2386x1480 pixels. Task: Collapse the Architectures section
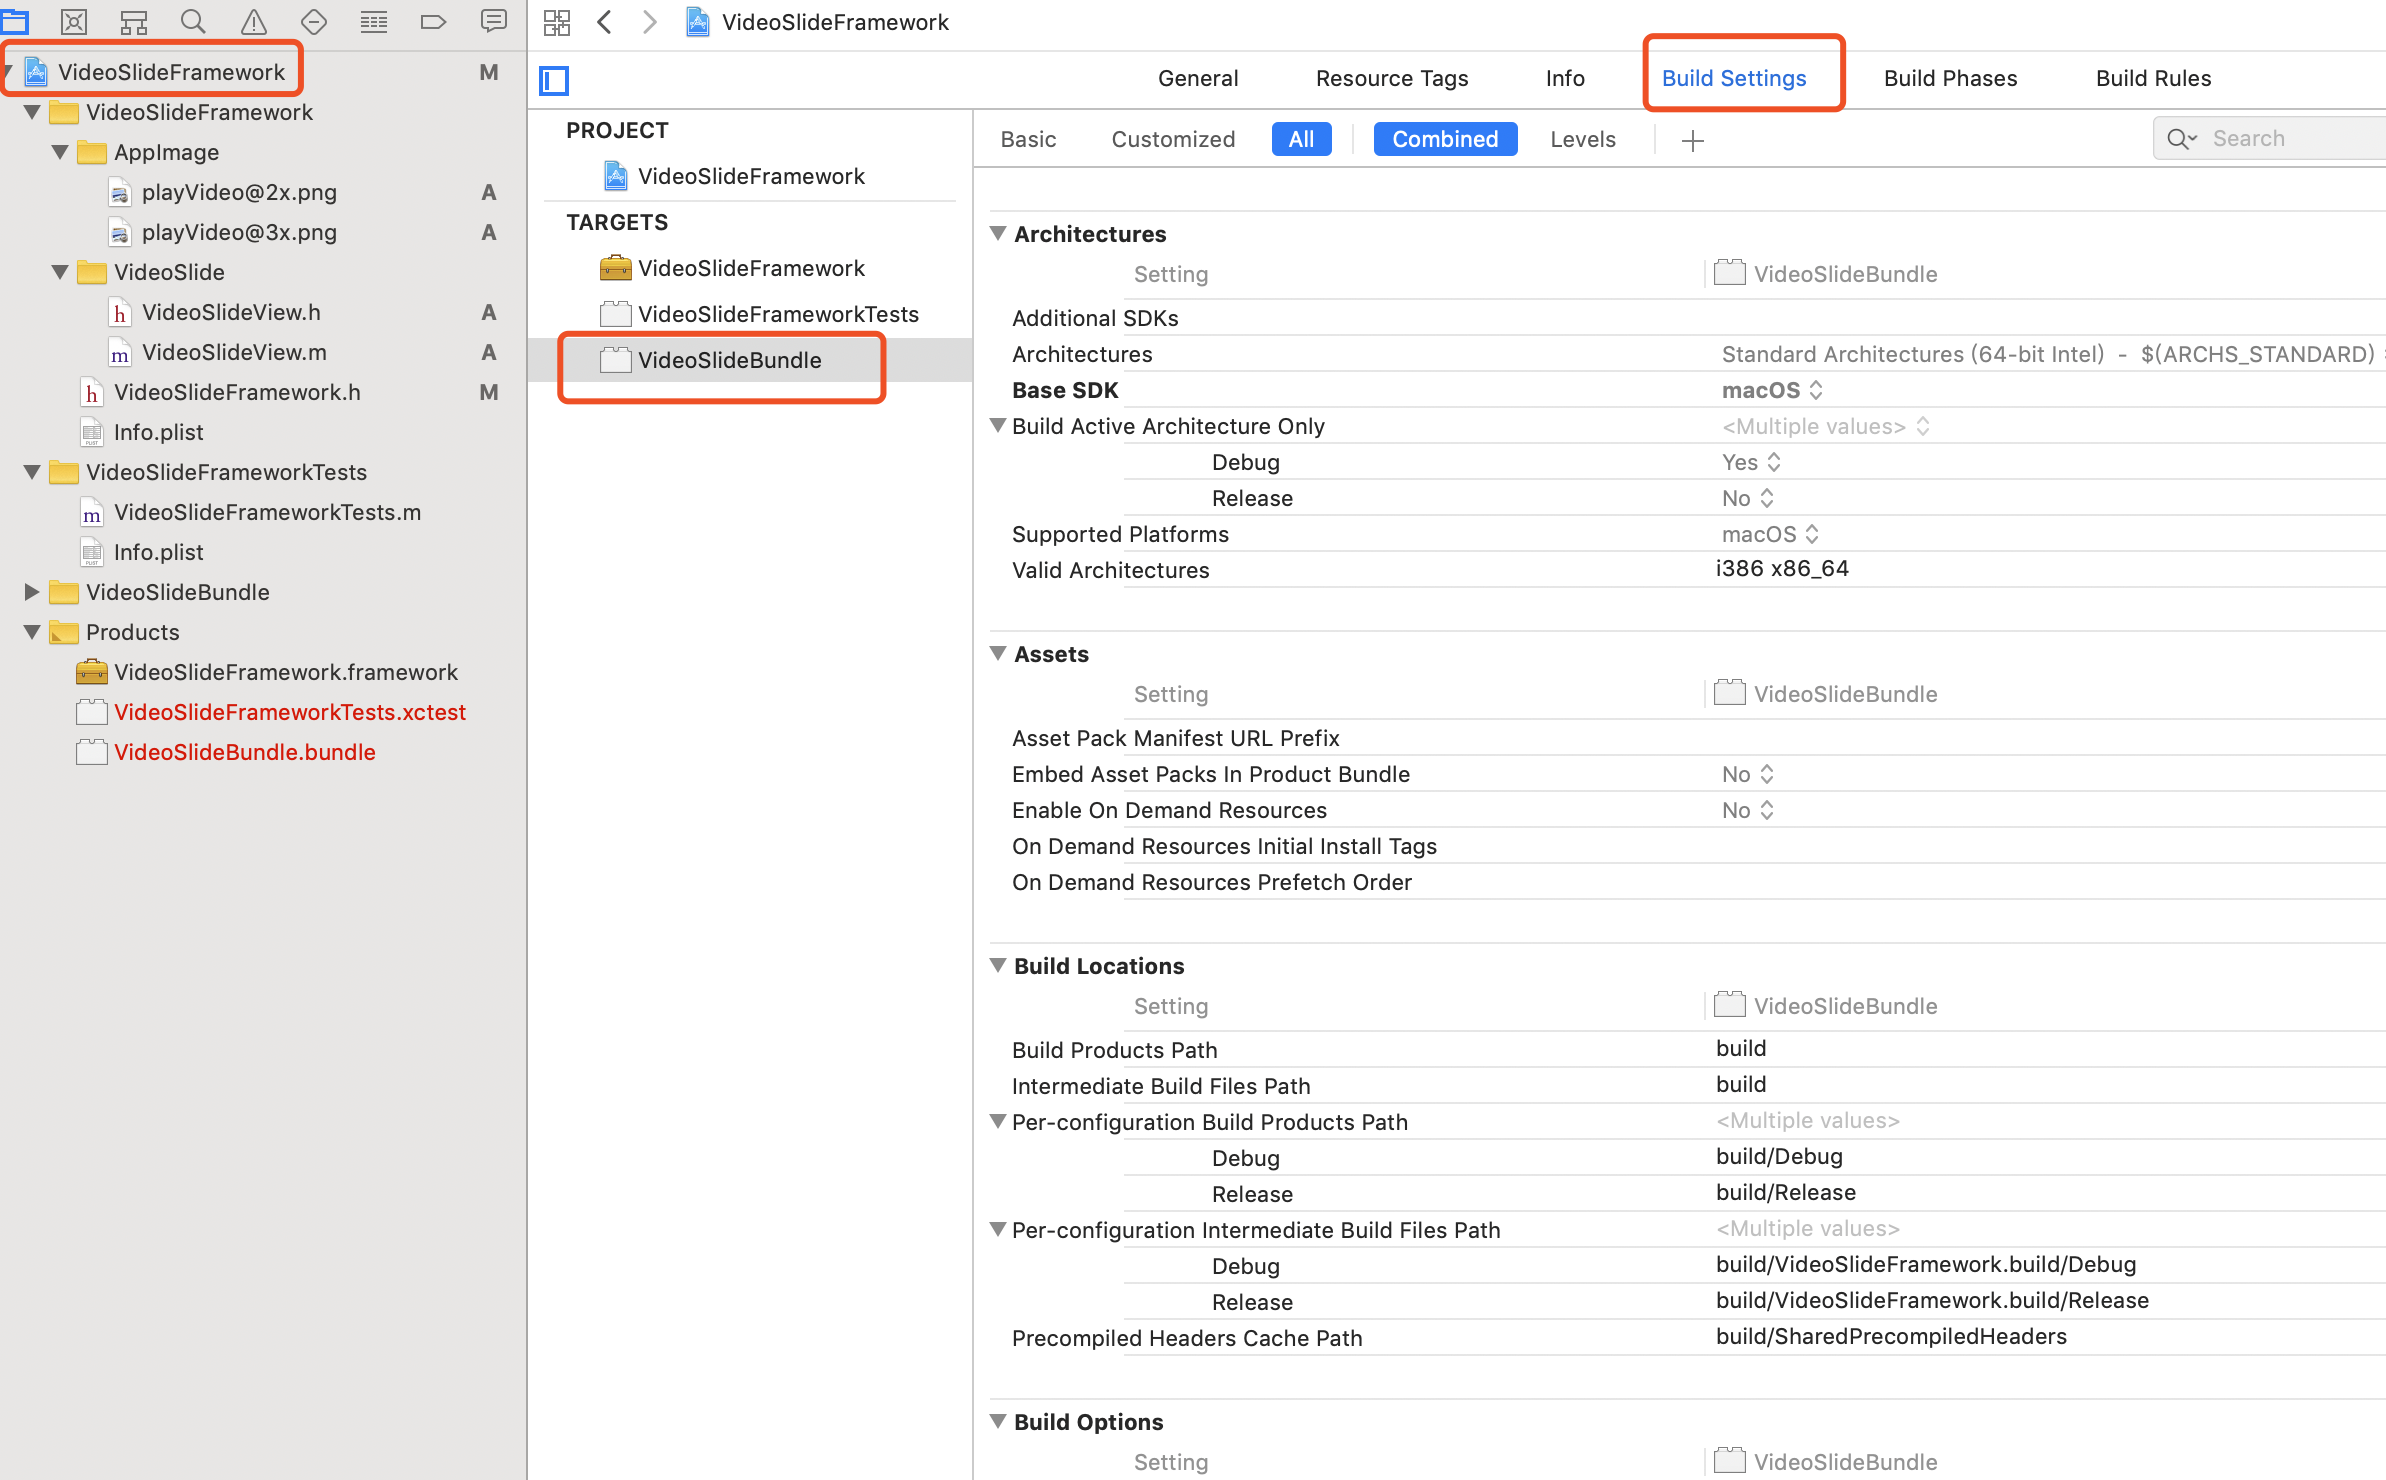(x=998, y=233)
